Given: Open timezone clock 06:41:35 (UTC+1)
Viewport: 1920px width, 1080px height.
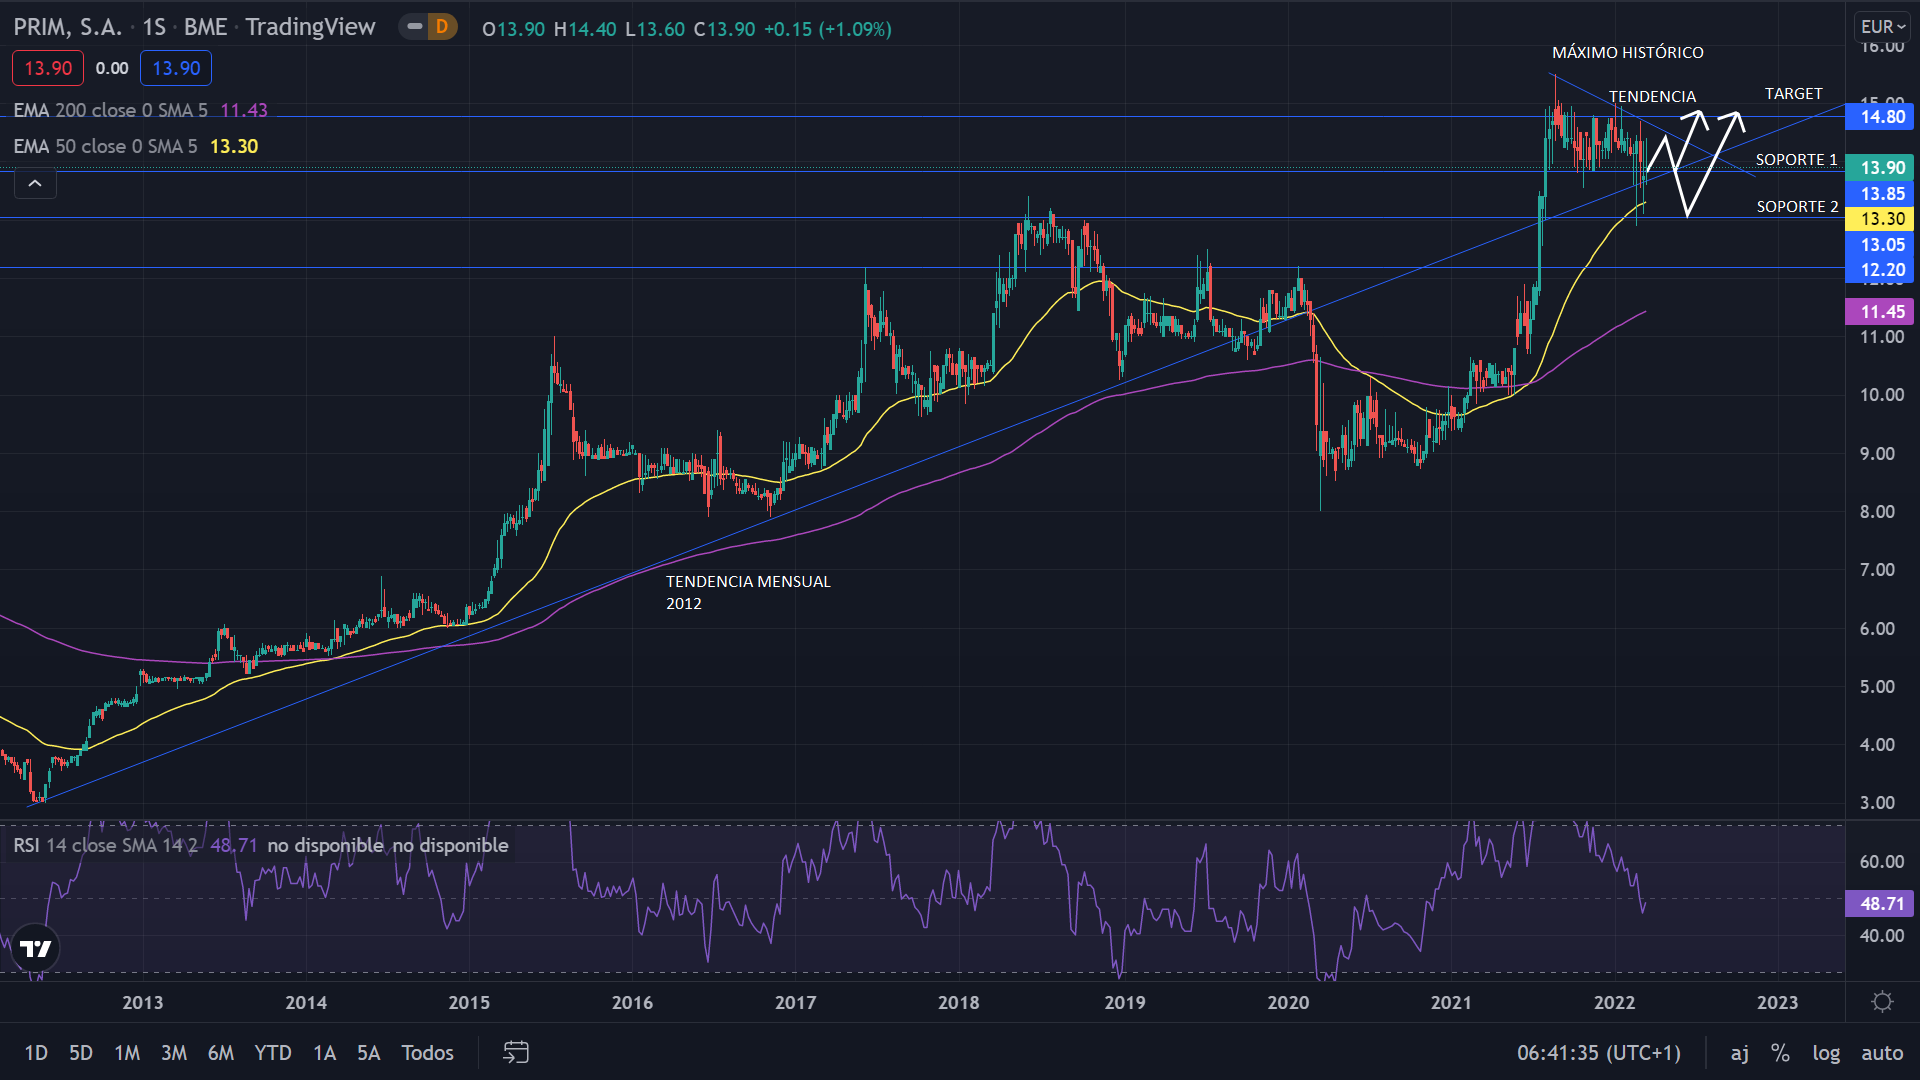Looking at the screenshot, I should (1599, 1052).
